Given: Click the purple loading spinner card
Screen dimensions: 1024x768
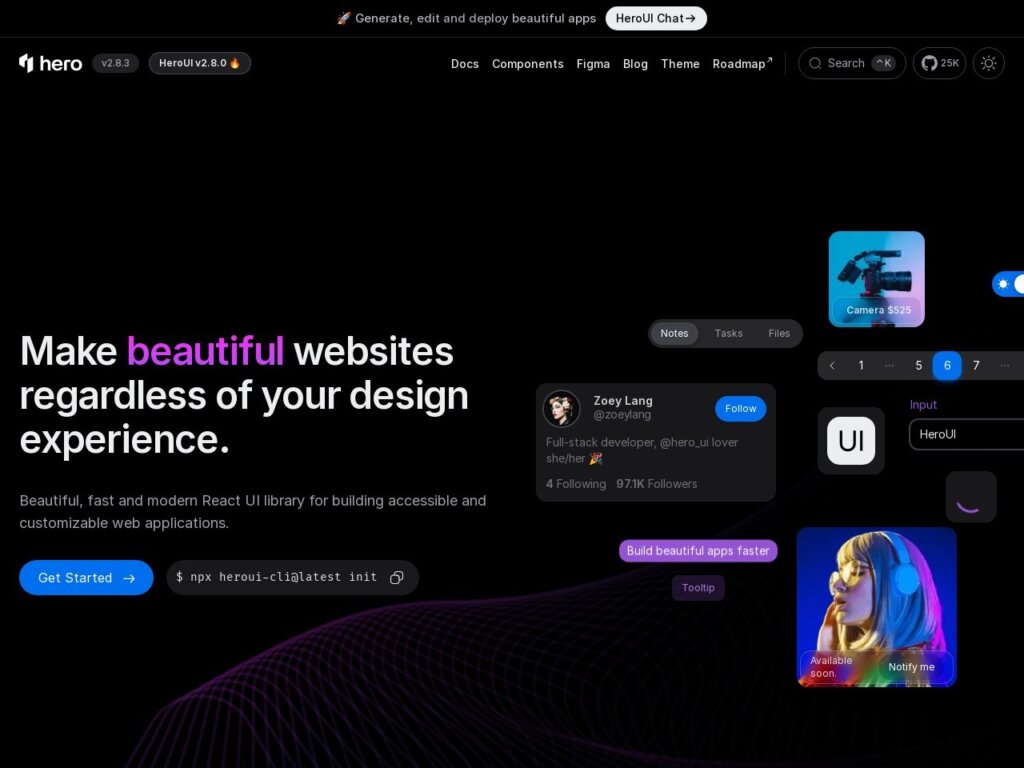Looking at the screenshot, I should click(970, 497).
